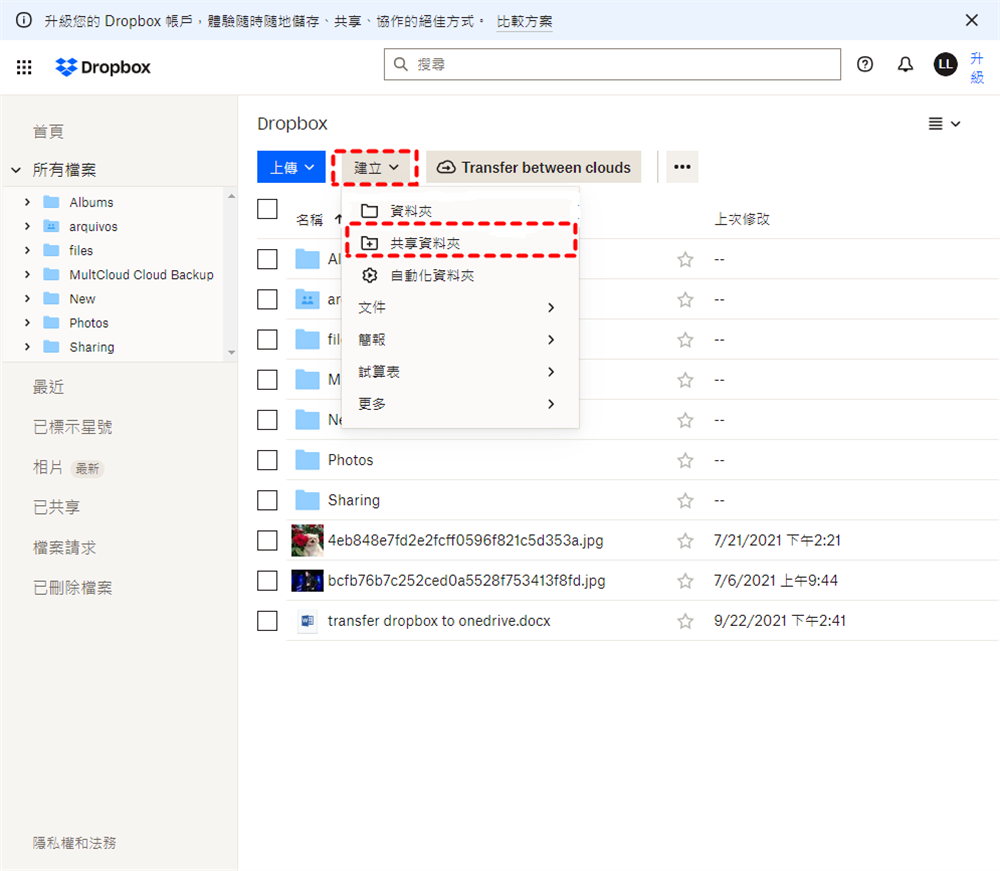Toggle the 建立 create dropdown
Screen dimensions: 1000x871
point(376,168)
